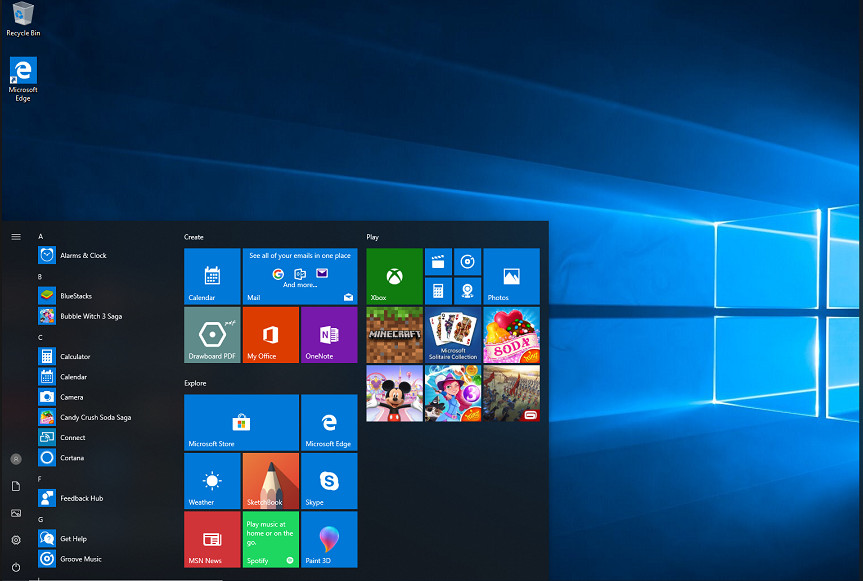Click the letter B header in app list
The height and width of the screenshot is (581, 863).
tap(40, 277)
